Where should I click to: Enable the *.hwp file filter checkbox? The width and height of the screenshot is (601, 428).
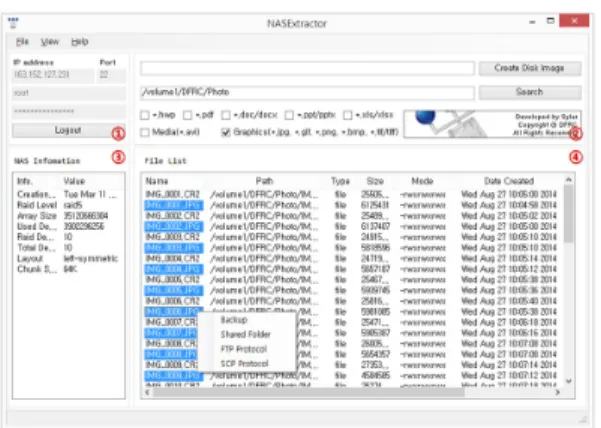click(145, 115)
